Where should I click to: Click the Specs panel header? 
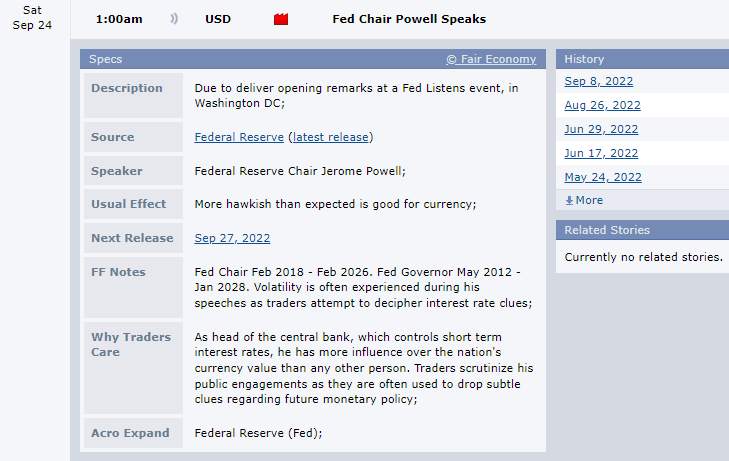pyautogui.click(x=313, y=59)
